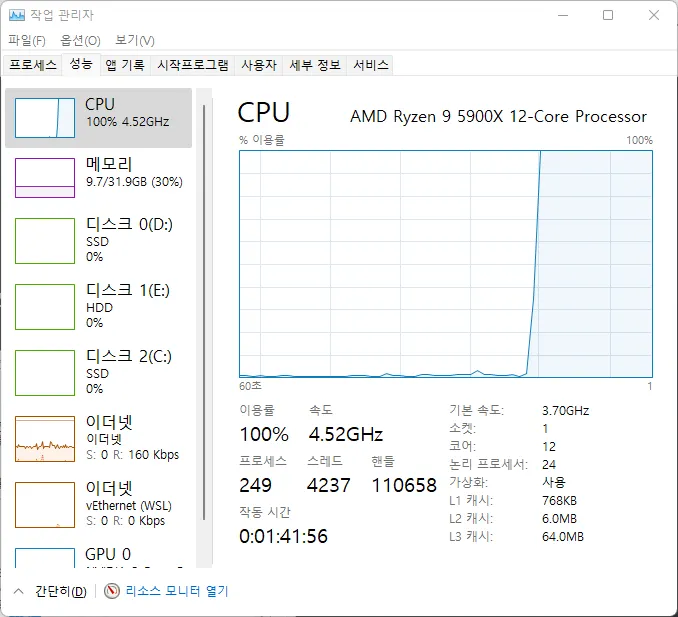The width and height of the screenshot is (678, 617).
Task: Select the 메모리 usage graph thumbnail
Action: coord(45,178)
